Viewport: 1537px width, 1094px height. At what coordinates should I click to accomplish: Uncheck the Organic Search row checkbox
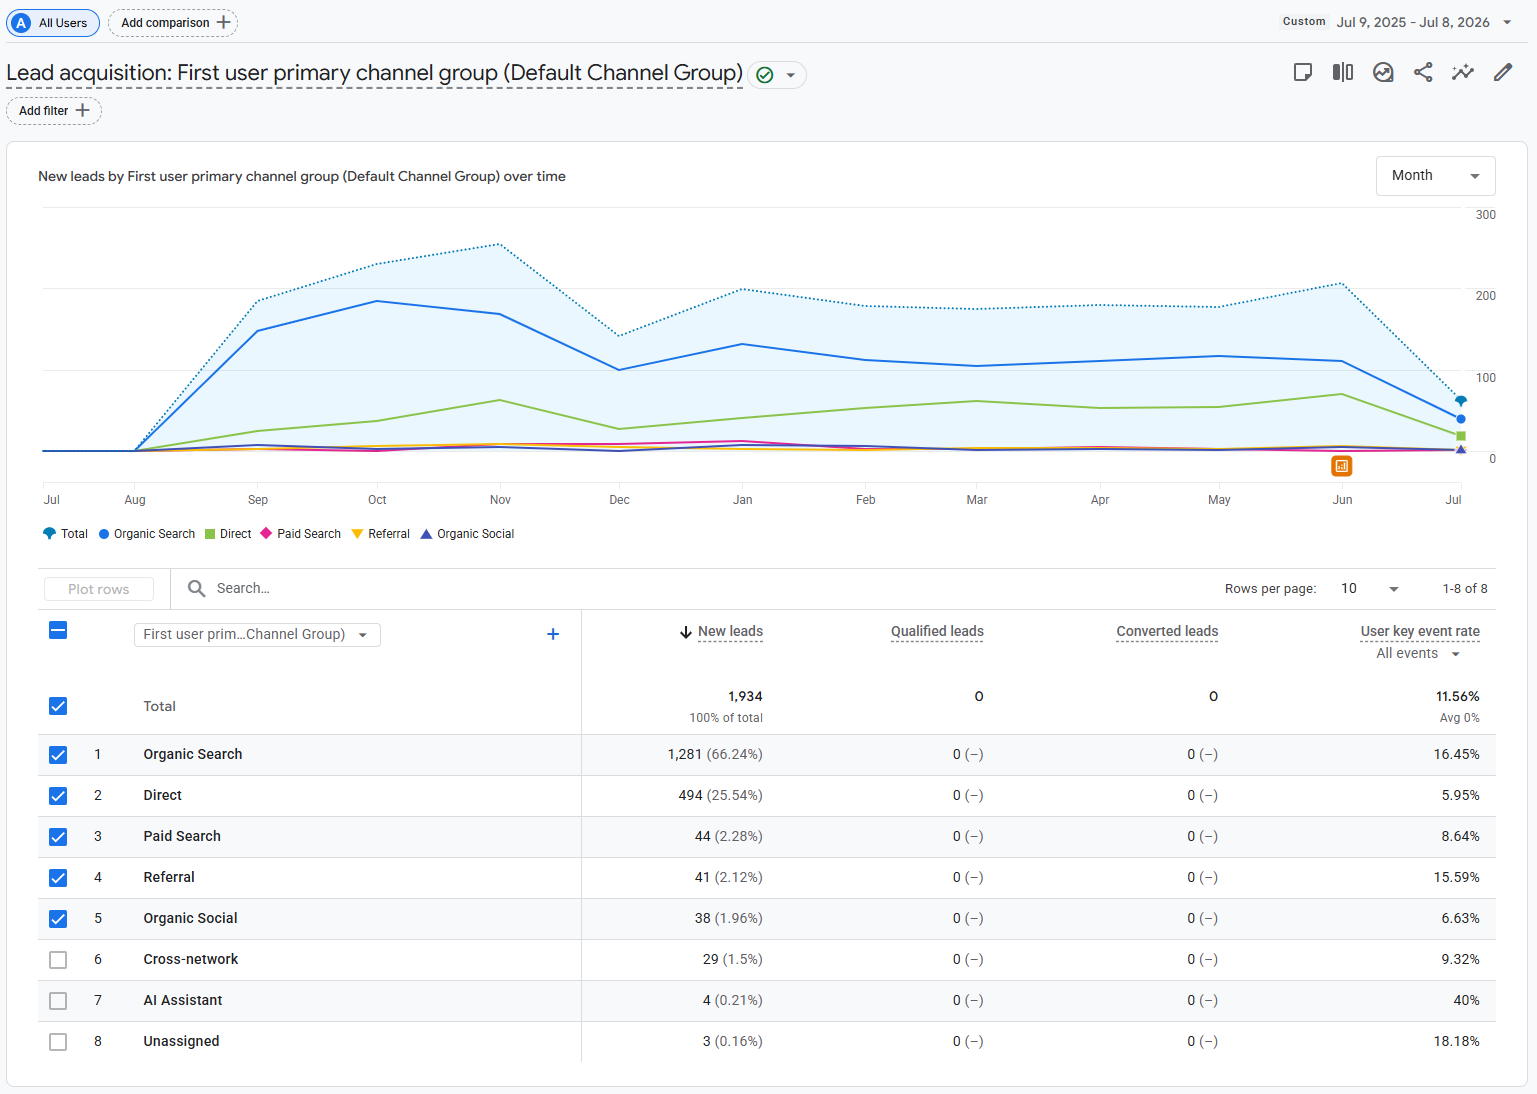(x=58, y=755)
